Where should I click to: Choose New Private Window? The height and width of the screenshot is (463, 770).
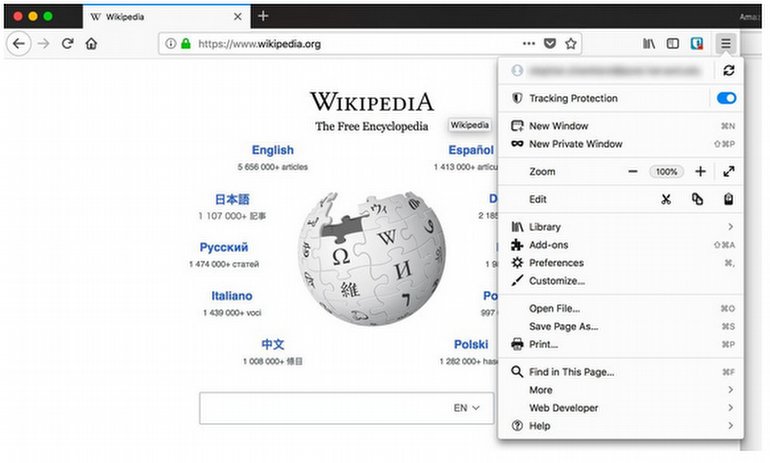click(x=621, y=144)
